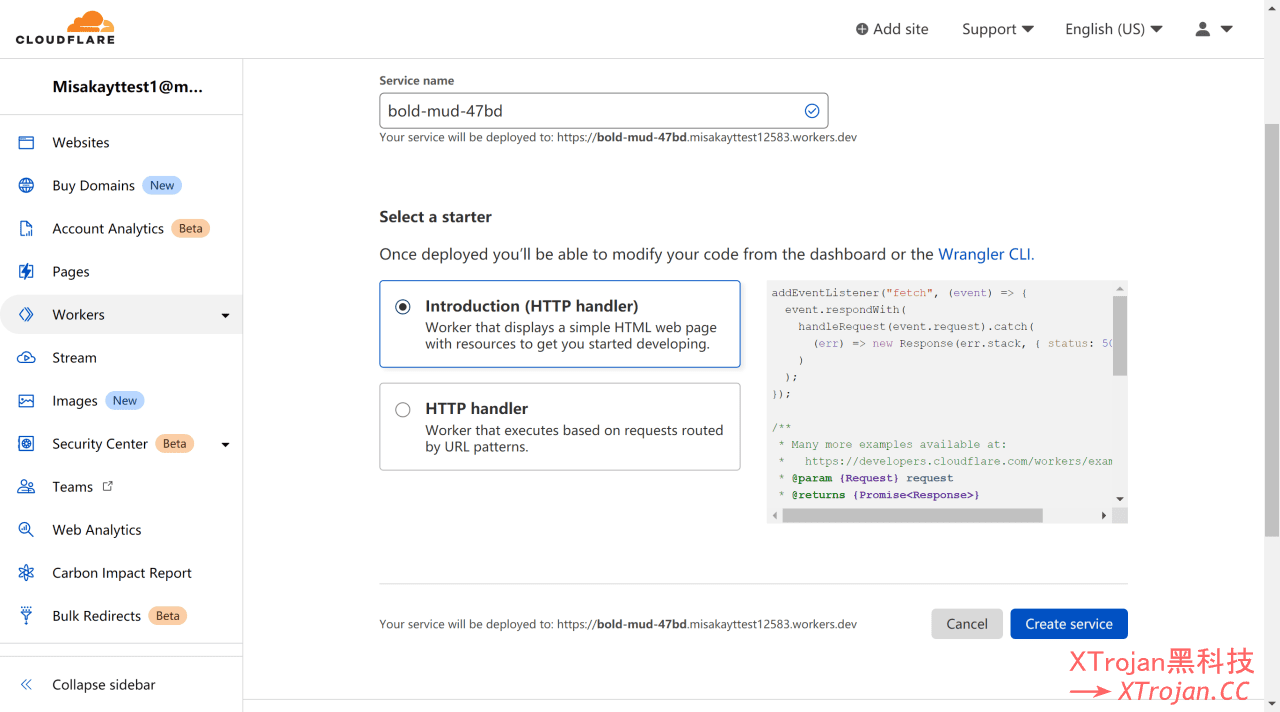The width and height of the screenshot is (1280, 712).
Task: Click Collapse sidebar label
Action: click(x=104, y=685)
